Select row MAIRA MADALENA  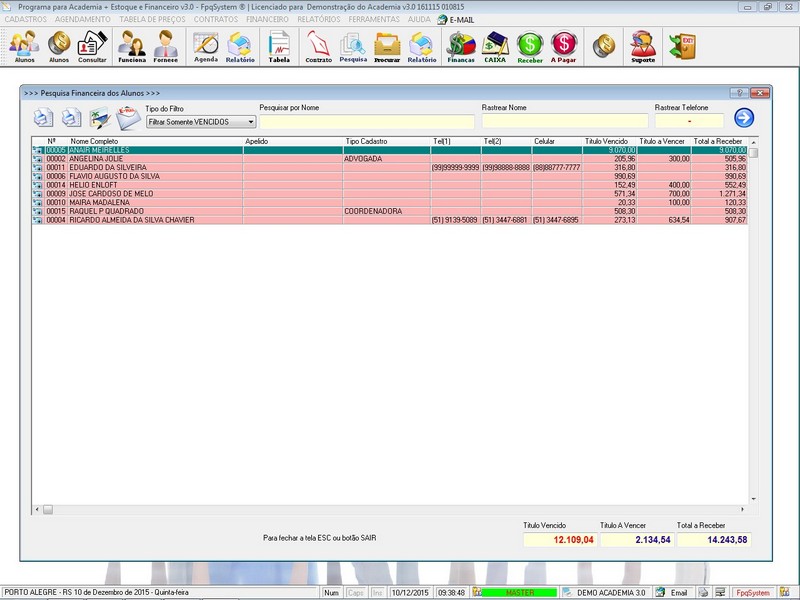(390, 202)
